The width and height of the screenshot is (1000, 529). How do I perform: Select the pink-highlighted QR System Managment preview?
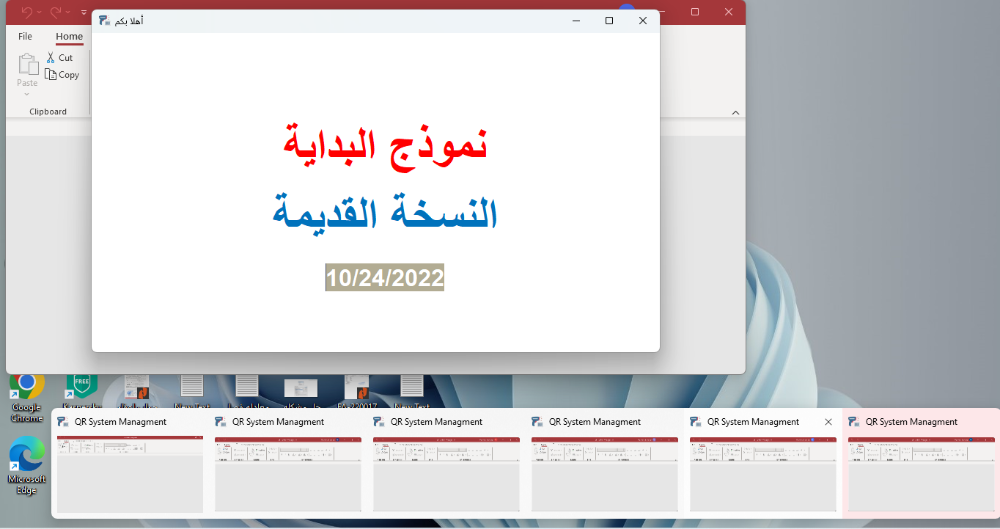point(921,465)
